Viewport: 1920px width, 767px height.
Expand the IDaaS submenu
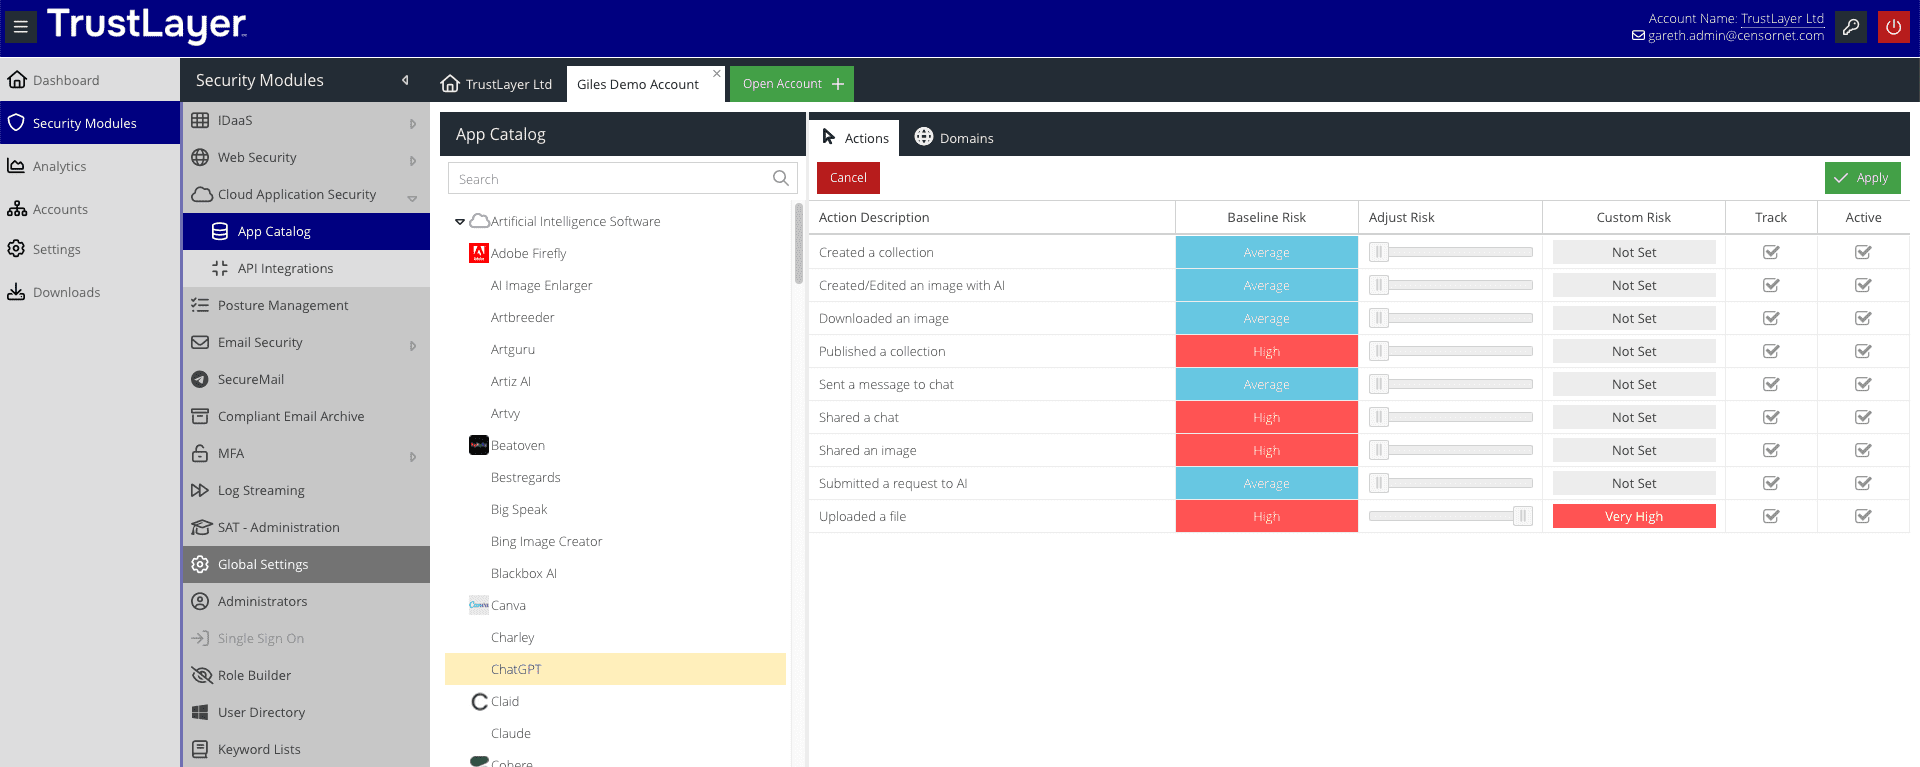click(412, 122)
